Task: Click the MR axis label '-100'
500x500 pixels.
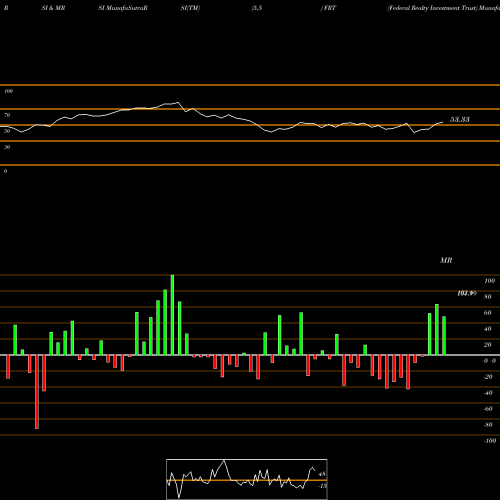Action: [x=490, y=441]
